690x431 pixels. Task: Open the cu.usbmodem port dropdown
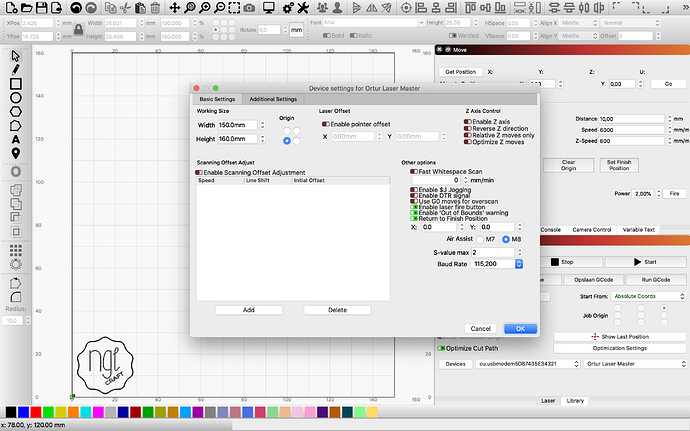(528, 364)
